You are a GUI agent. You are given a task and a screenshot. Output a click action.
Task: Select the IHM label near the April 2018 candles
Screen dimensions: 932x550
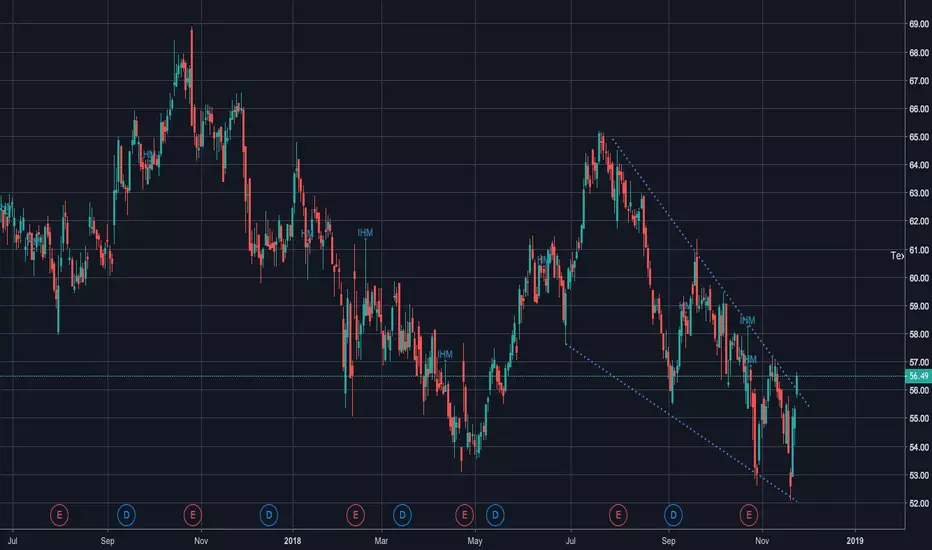click(x=445, y=354)
